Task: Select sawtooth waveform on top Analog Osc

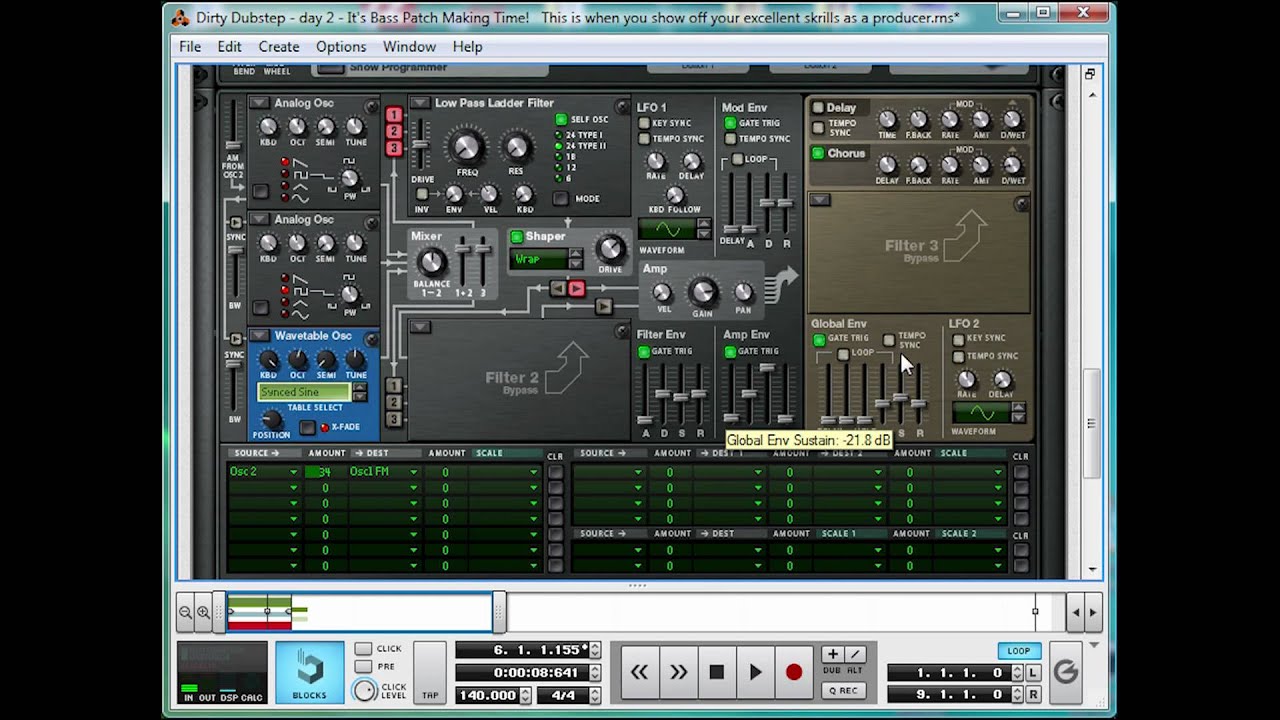Action: pyautogui.click(x=285, y=161)
